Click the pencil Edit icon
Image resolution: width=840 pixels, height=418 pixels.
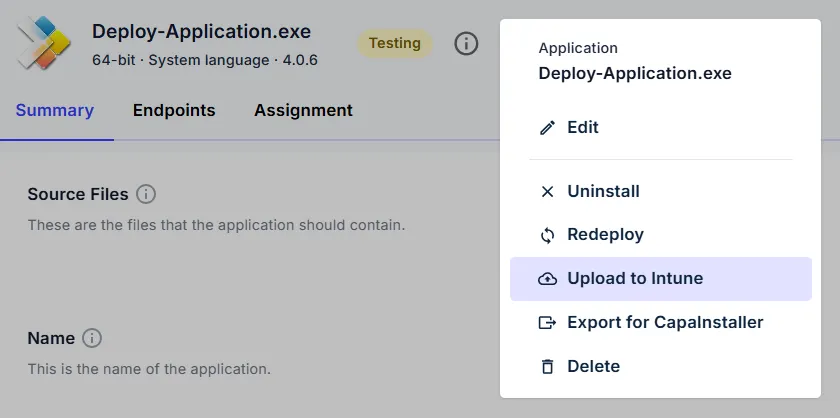547,128
